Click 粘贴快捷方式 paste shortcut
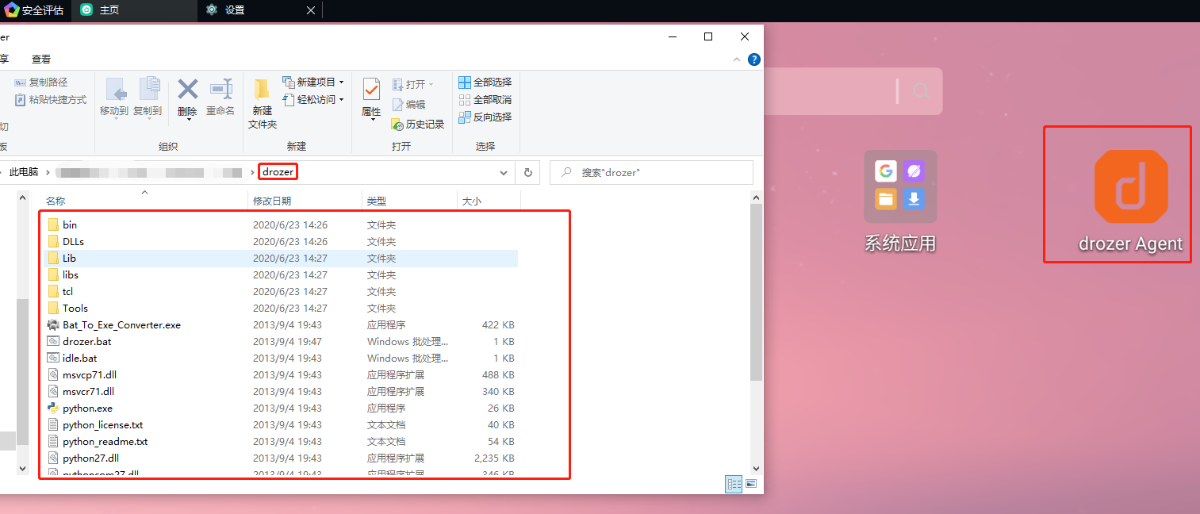The height and width of the screenshot is (514, 1200). [50, 99]
